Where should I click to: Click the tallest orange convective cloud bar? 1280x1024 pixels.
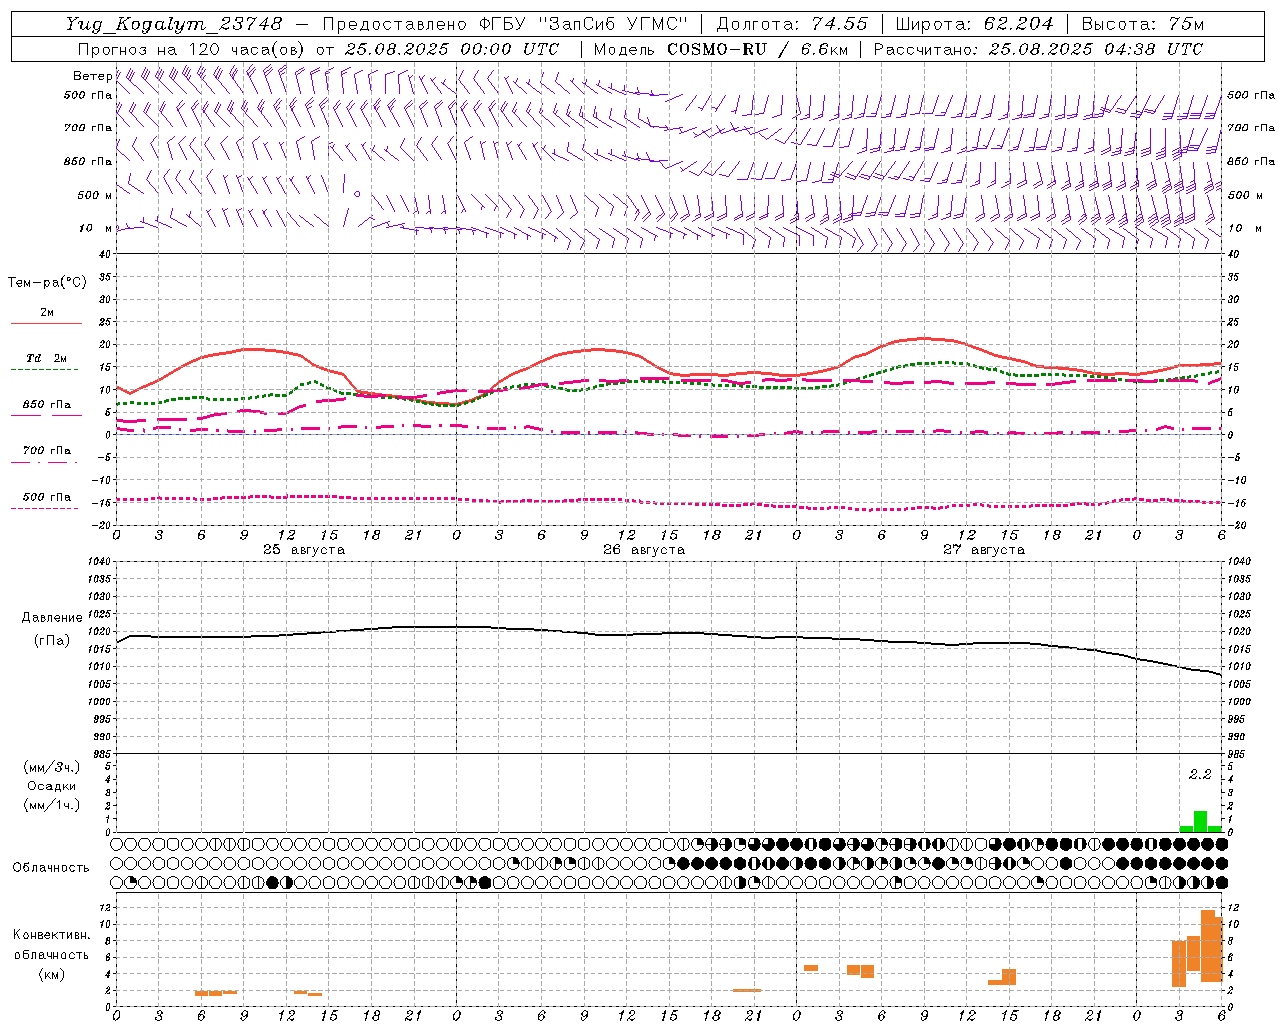point(1208,946)
